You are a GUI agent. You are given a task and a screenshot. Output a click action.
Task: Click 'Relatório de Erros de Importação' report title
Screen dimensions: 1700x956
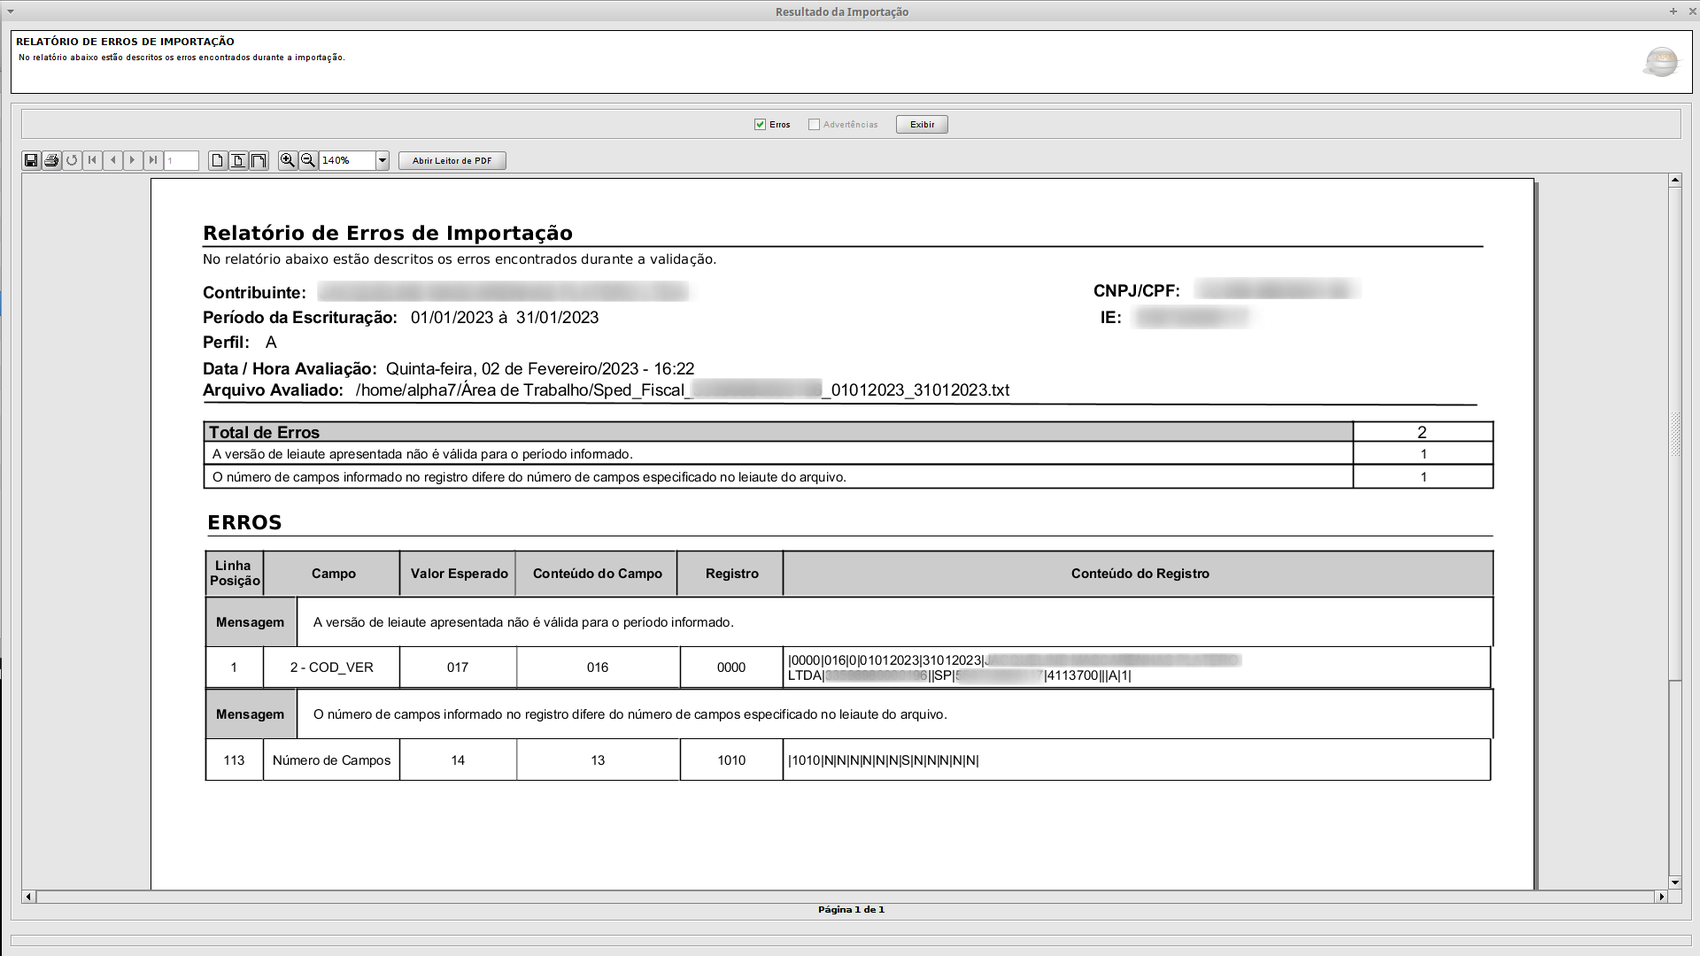pos(388,233)
